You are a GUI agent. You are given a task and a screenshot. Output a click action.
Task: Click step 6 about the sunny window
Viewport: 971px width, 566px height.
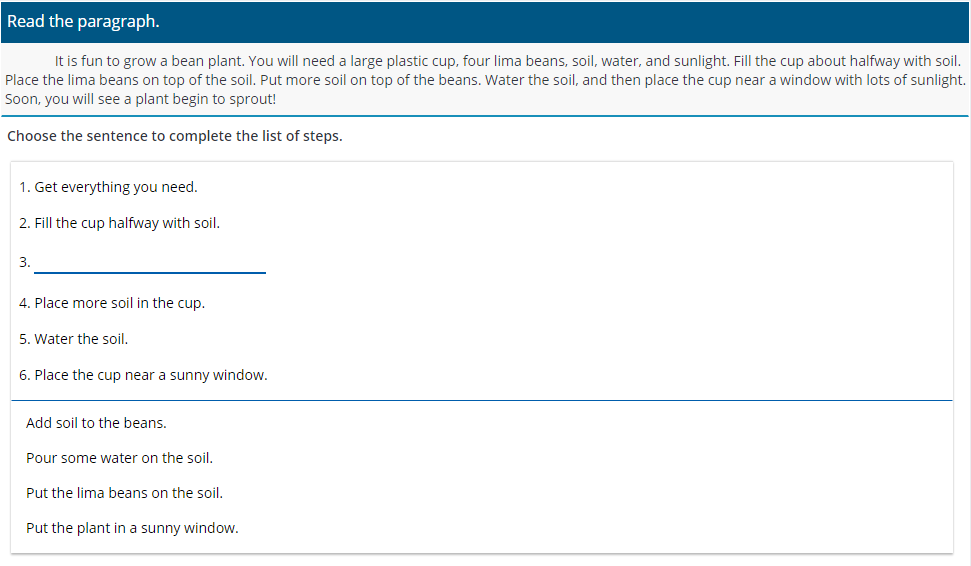[143, 375]
